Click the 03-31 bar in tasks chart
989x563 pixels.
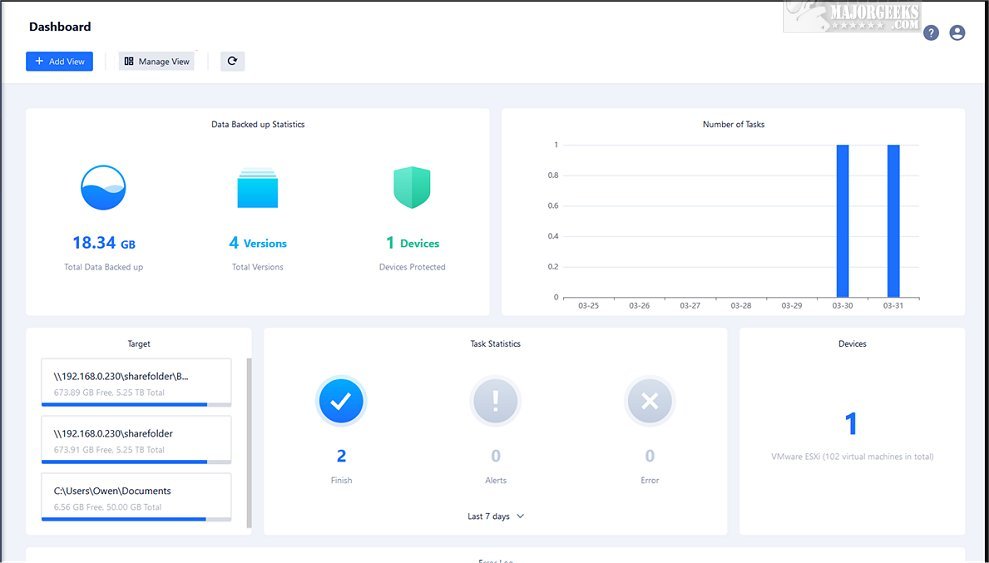tap(893, 221)
